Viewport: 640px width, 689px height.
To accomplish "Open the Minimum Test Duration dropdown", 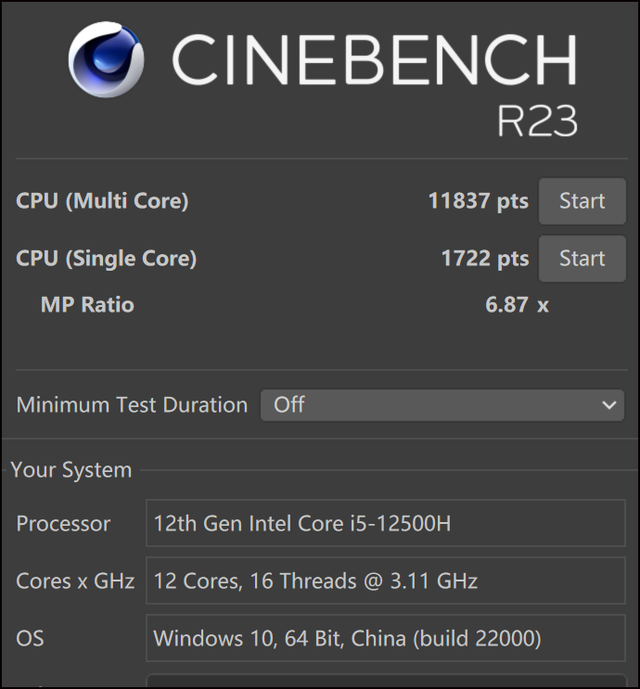I will coord(442,405).
